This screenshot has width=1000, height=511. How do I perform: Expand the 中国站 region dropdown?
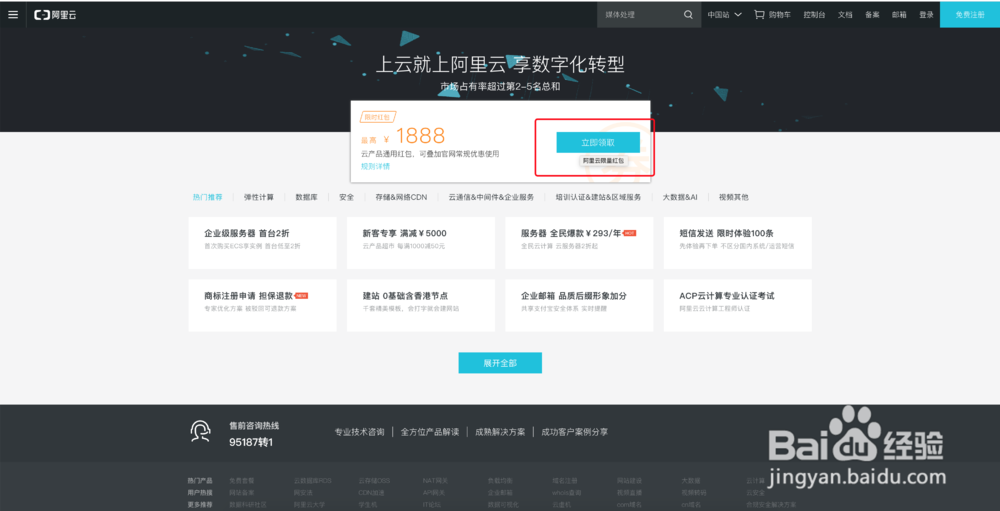click(x=724, y=15)
